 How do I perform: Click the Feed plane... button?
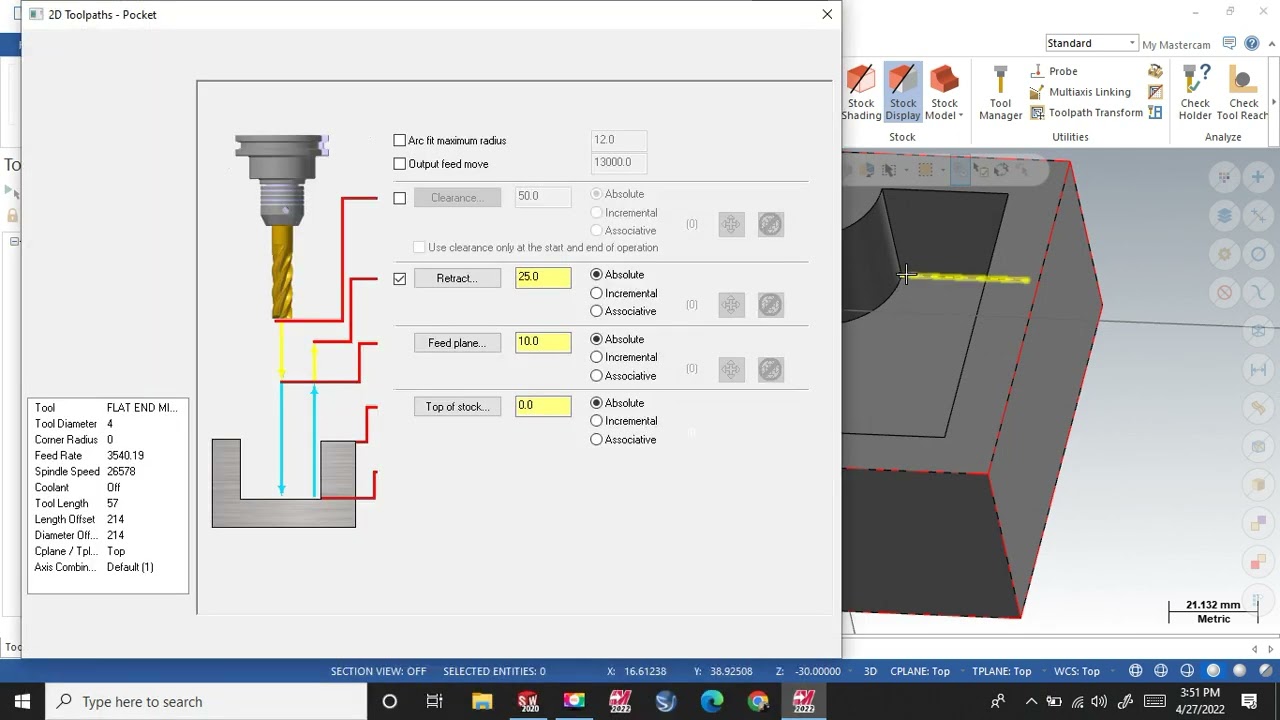457,343
